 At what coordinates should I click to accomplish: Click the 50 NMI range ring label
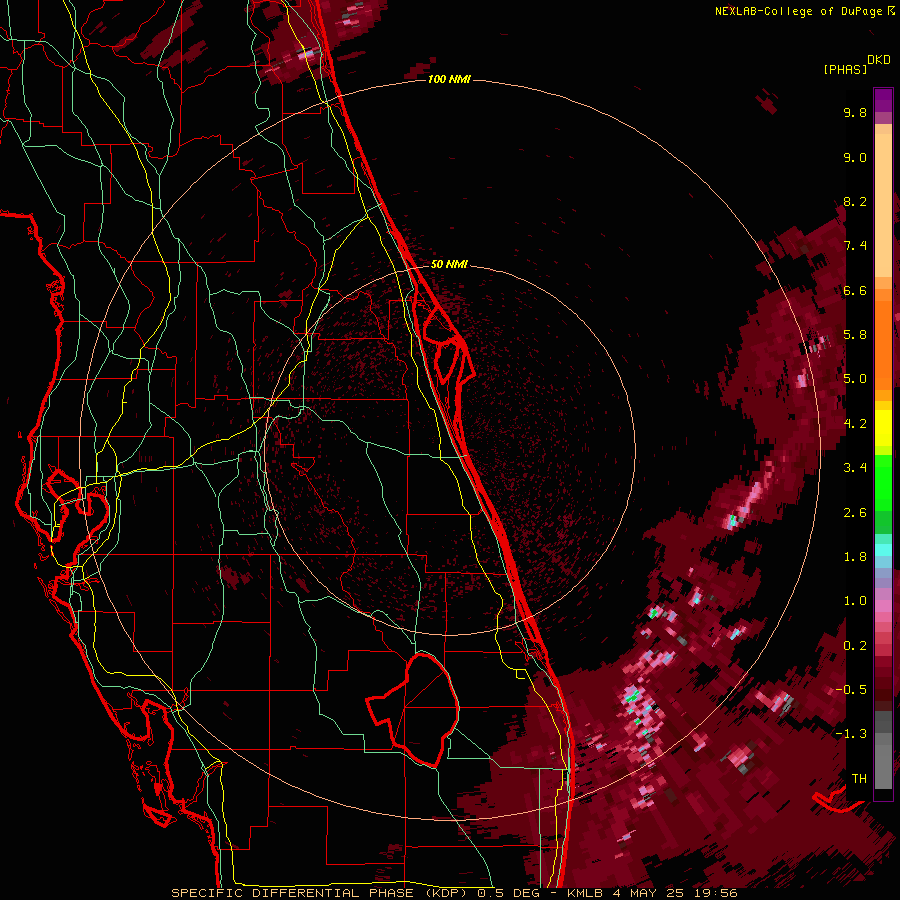[x=449, y=264]
